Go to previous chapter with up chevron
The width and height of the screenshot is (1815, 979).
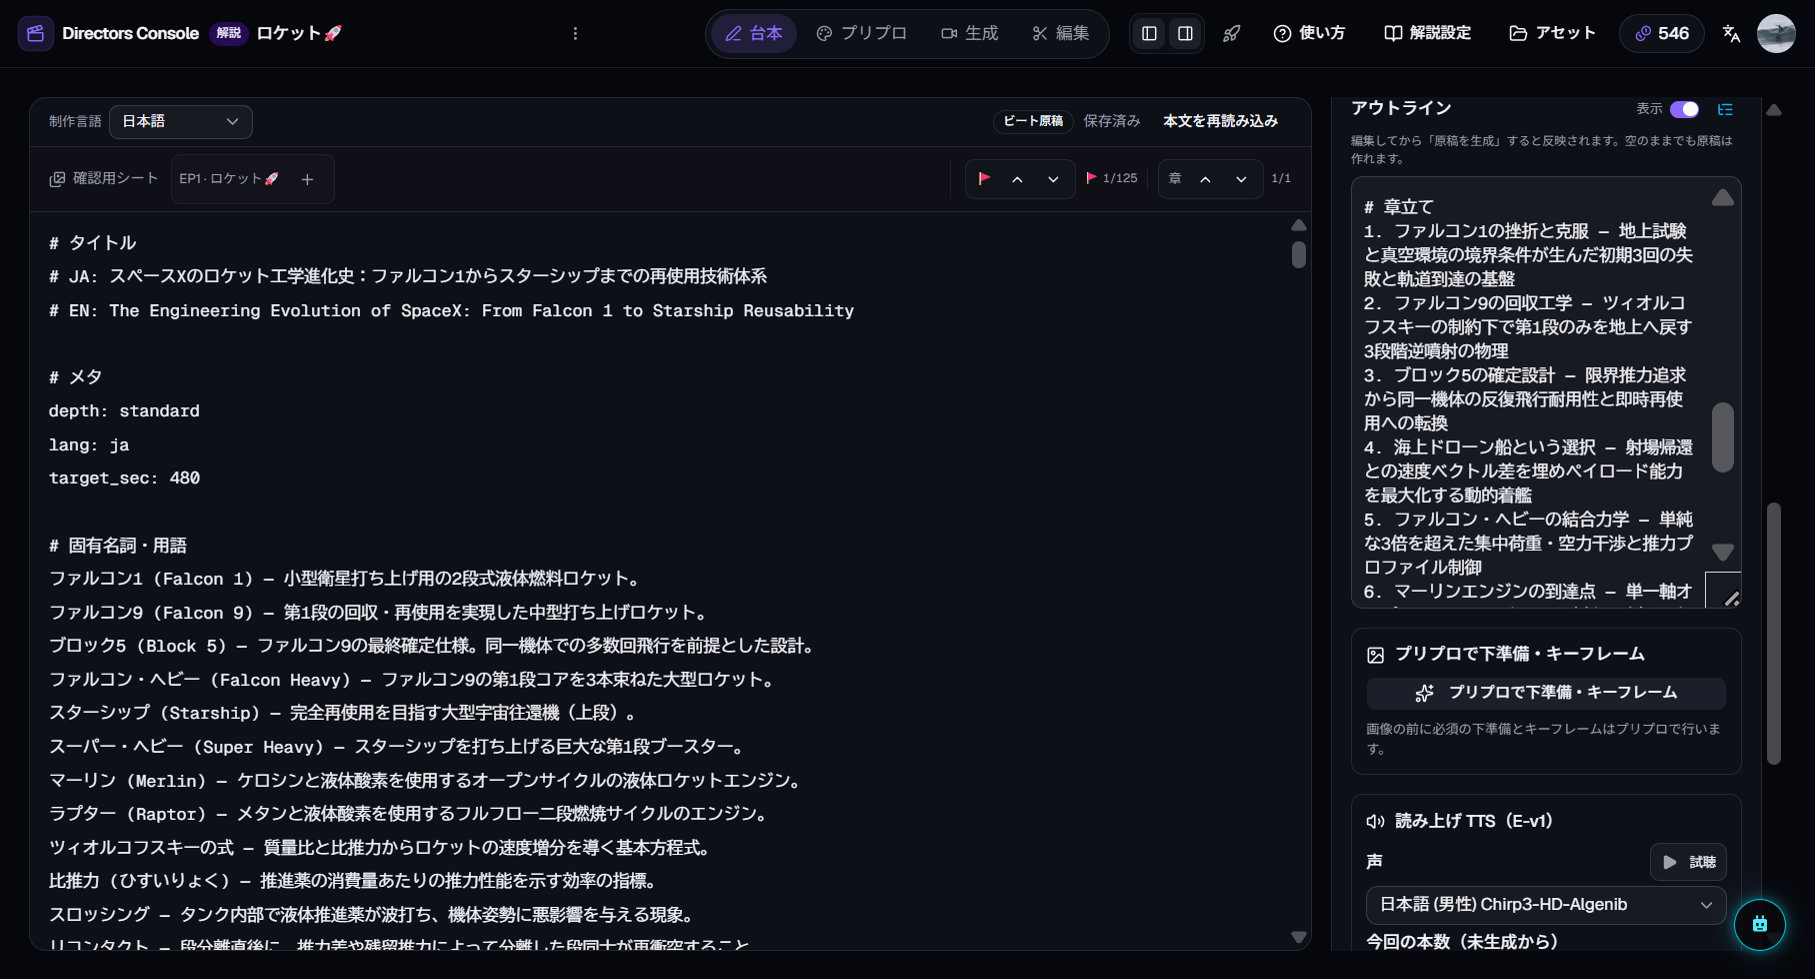pos(1205,179)
